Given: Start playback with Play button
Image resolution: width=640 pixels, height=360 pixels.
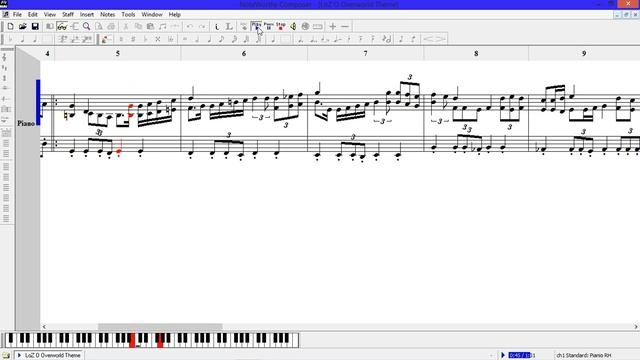Looking at the screenshot, I should coord(256,26).
